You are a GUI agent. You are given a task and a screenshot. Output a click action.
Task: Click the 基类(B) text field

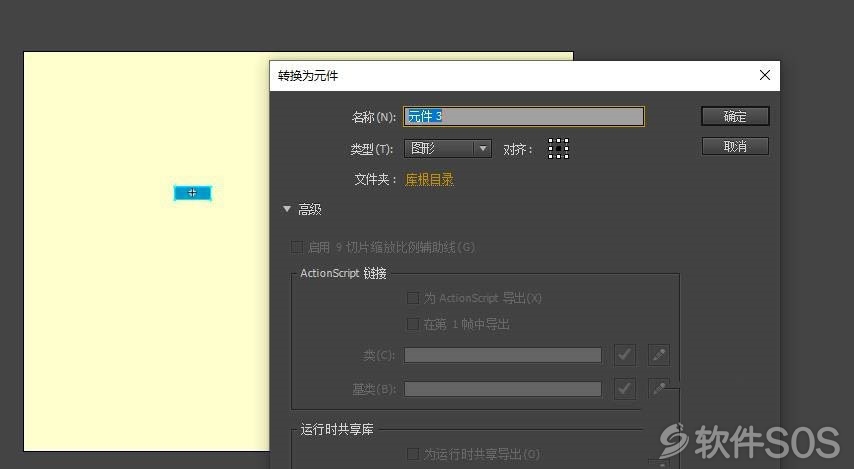coord(503,389)
